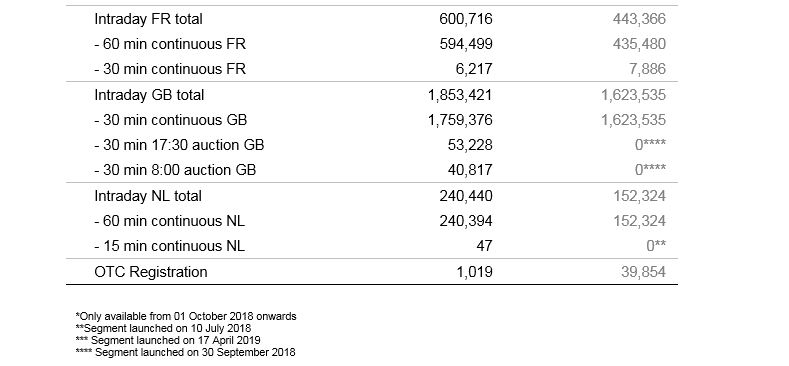Click the grey 7,886 value

coord(647,69)
